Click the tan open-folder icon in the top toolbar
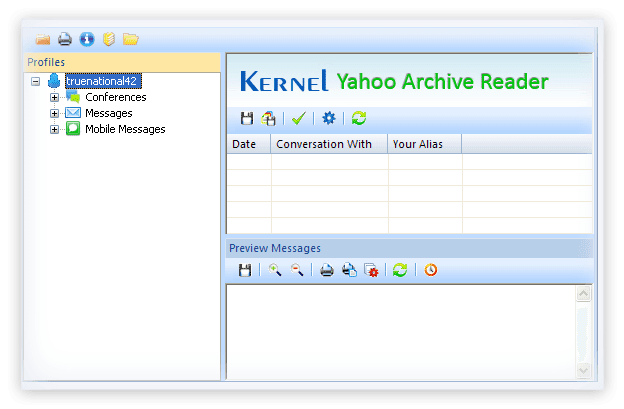The width and height of the screenshot is (624, 409). [x=43, y=39]
